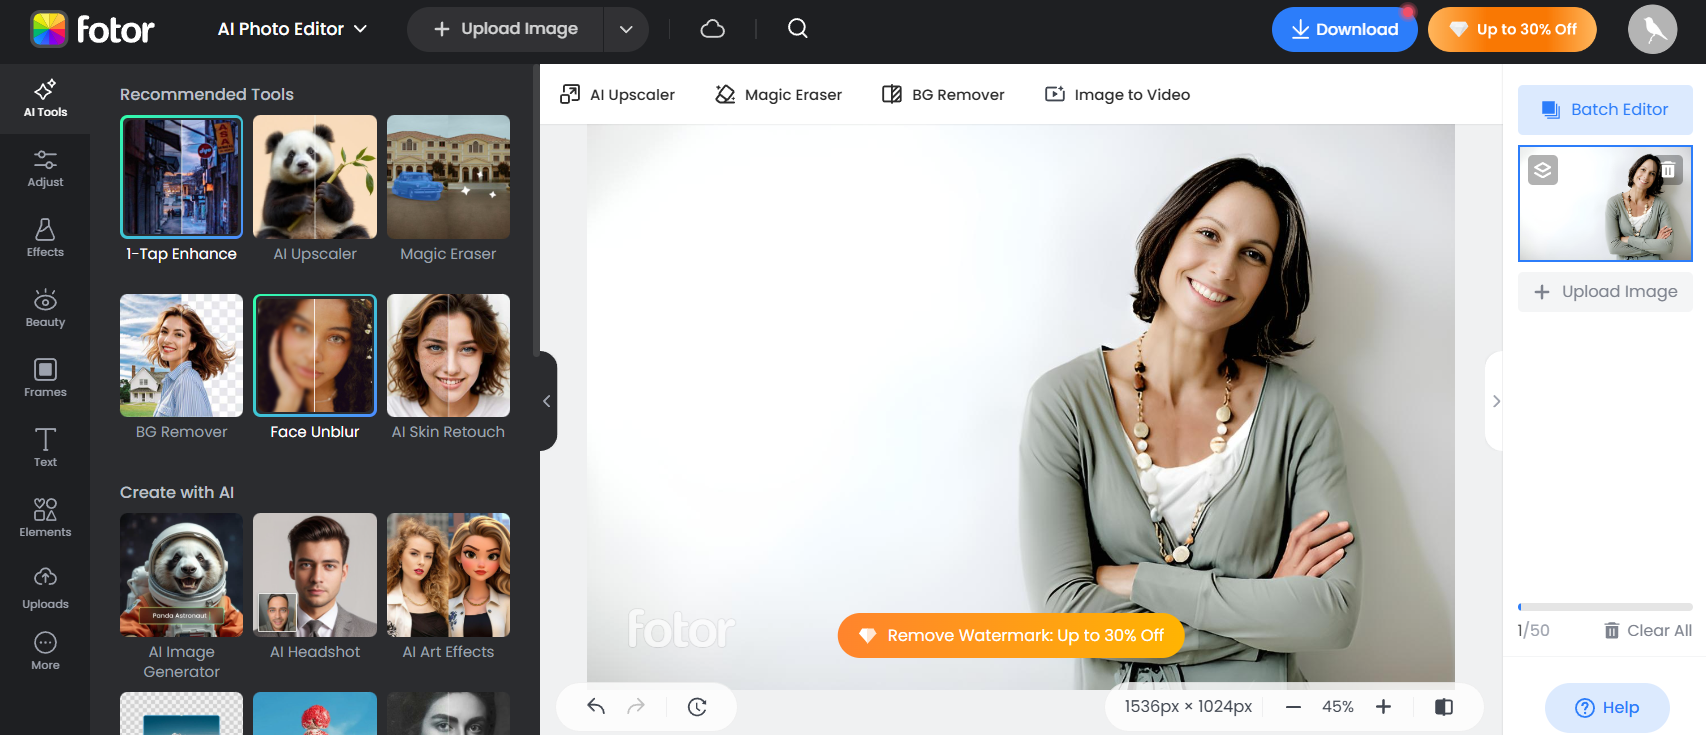
Task: Delete the uploaded image thumbnail
Action: coord(1668,170)
